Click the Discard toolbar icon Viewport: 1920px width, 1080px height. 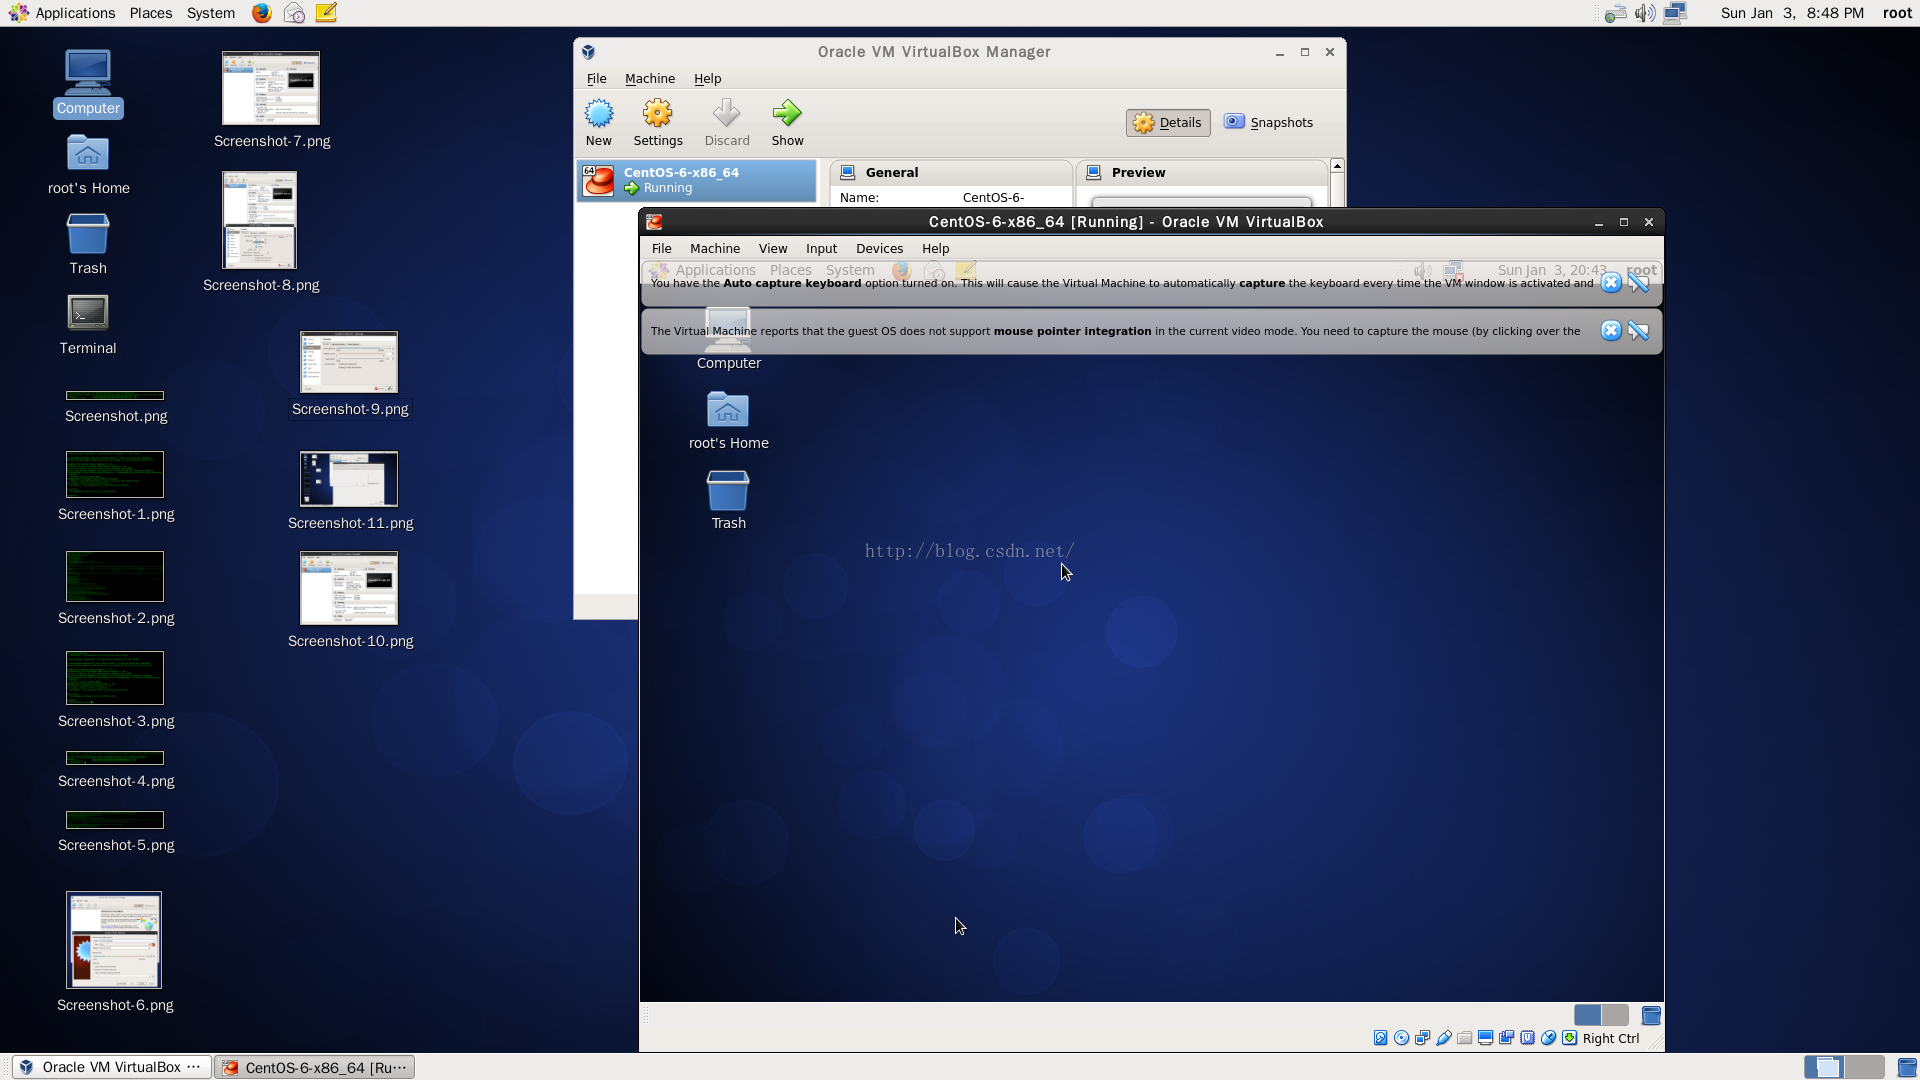tap(727, 123)
